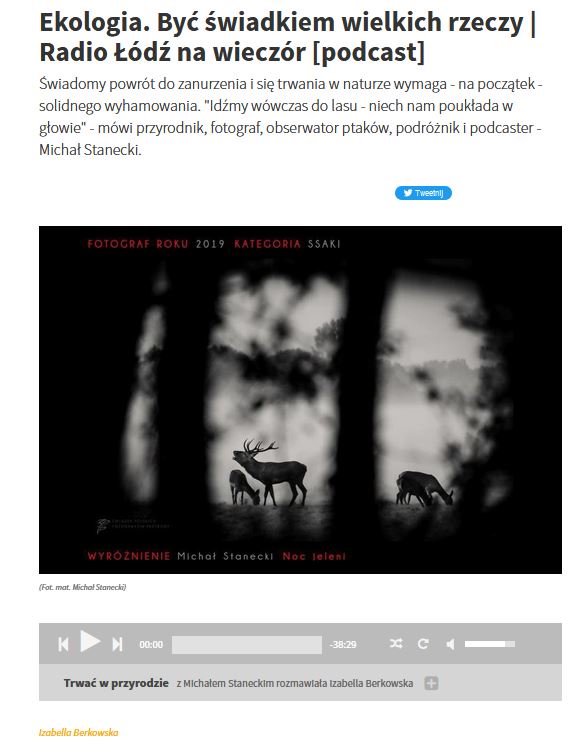Adjust the volume slider

489,644
